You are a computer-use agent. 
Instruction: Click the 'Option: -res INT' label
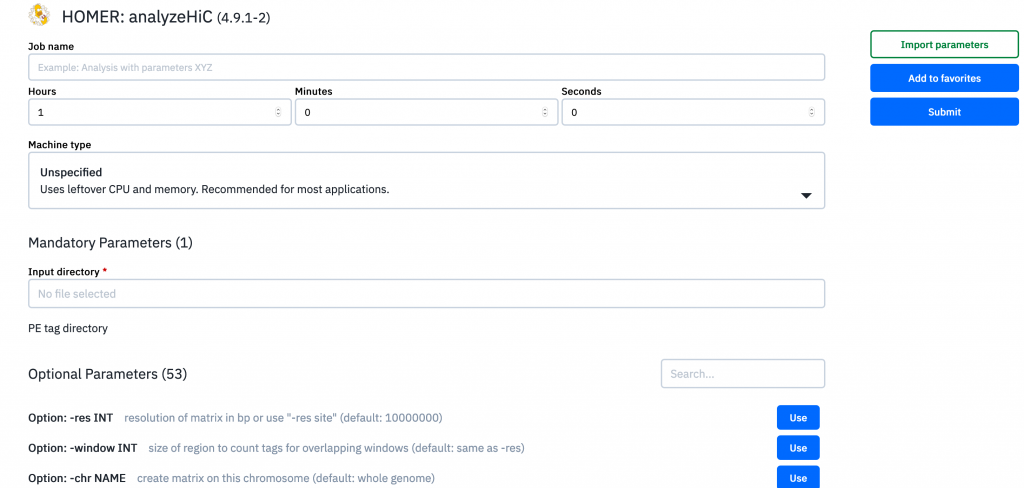(71, 418)
